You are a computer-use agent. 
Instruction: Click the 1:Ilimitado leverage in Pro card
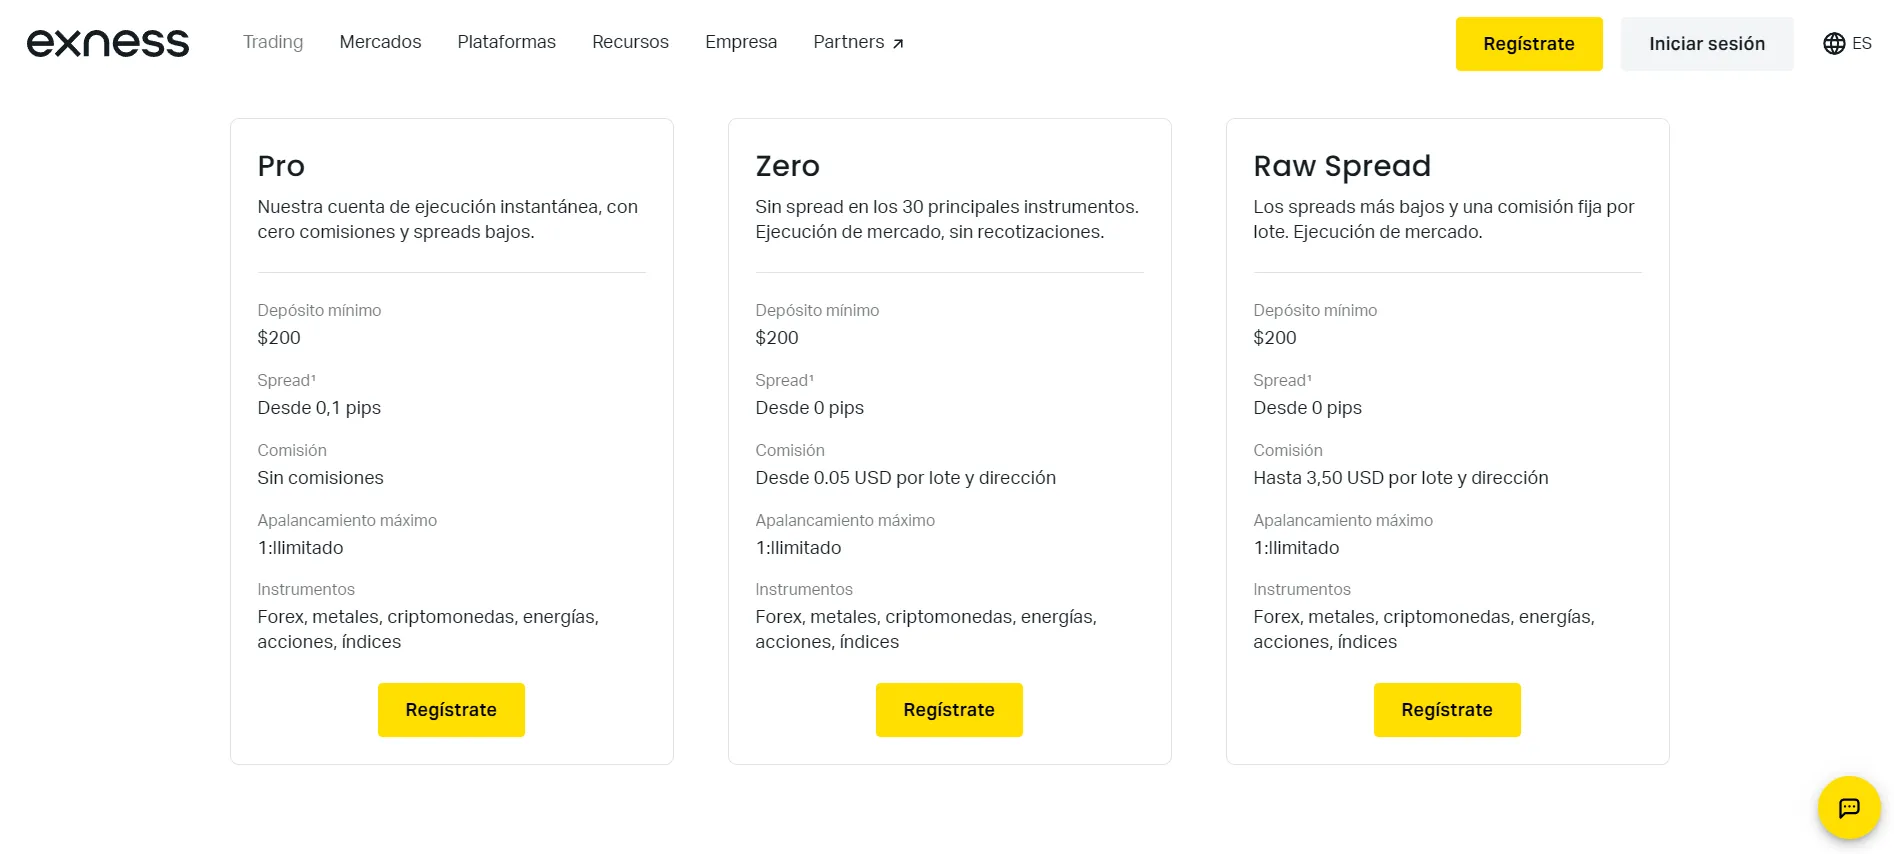(x=300, y=548)
